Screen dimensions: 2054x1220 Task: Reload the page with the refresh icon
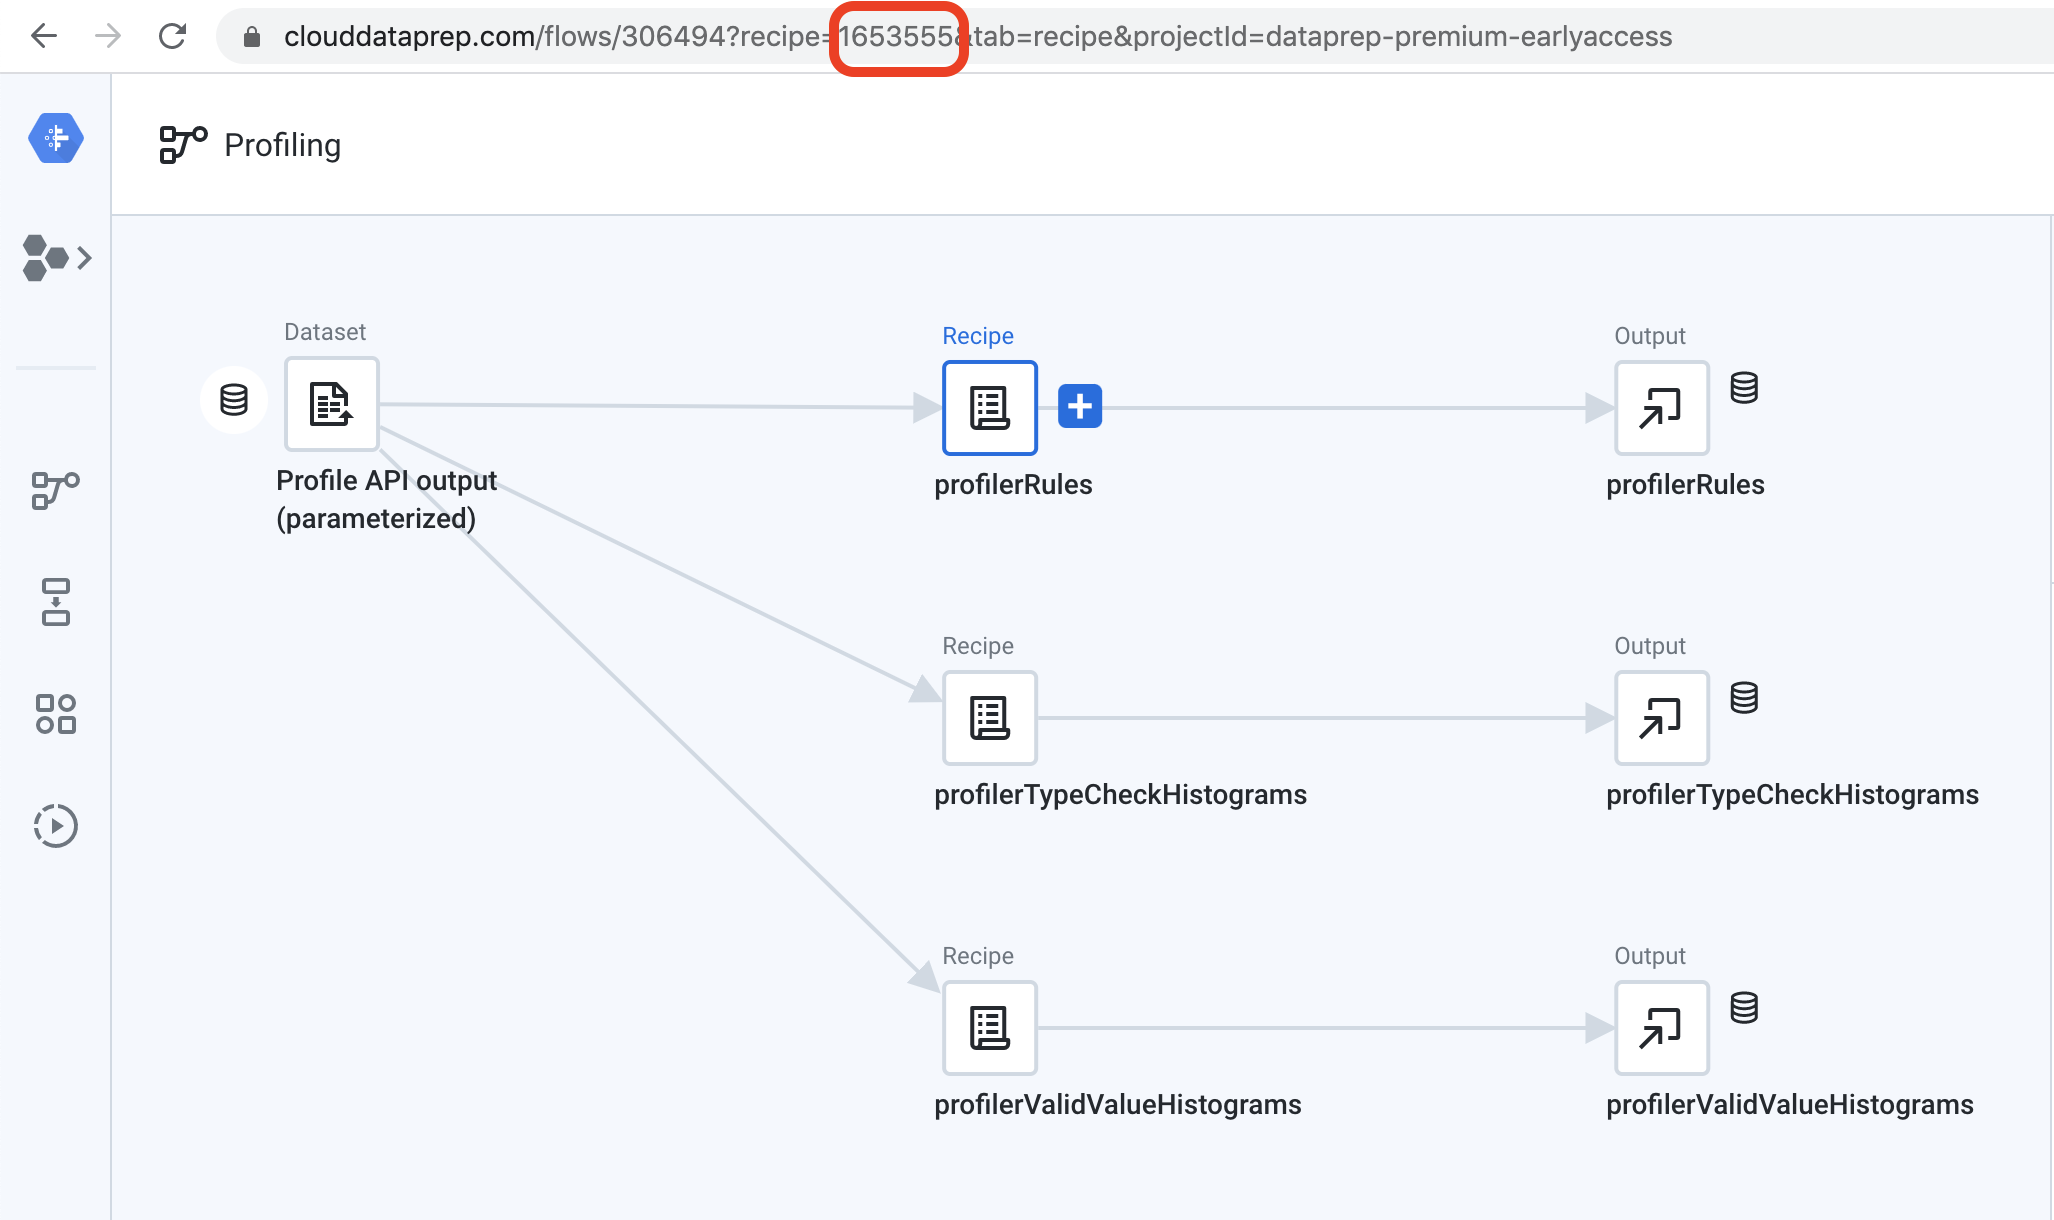173,37
